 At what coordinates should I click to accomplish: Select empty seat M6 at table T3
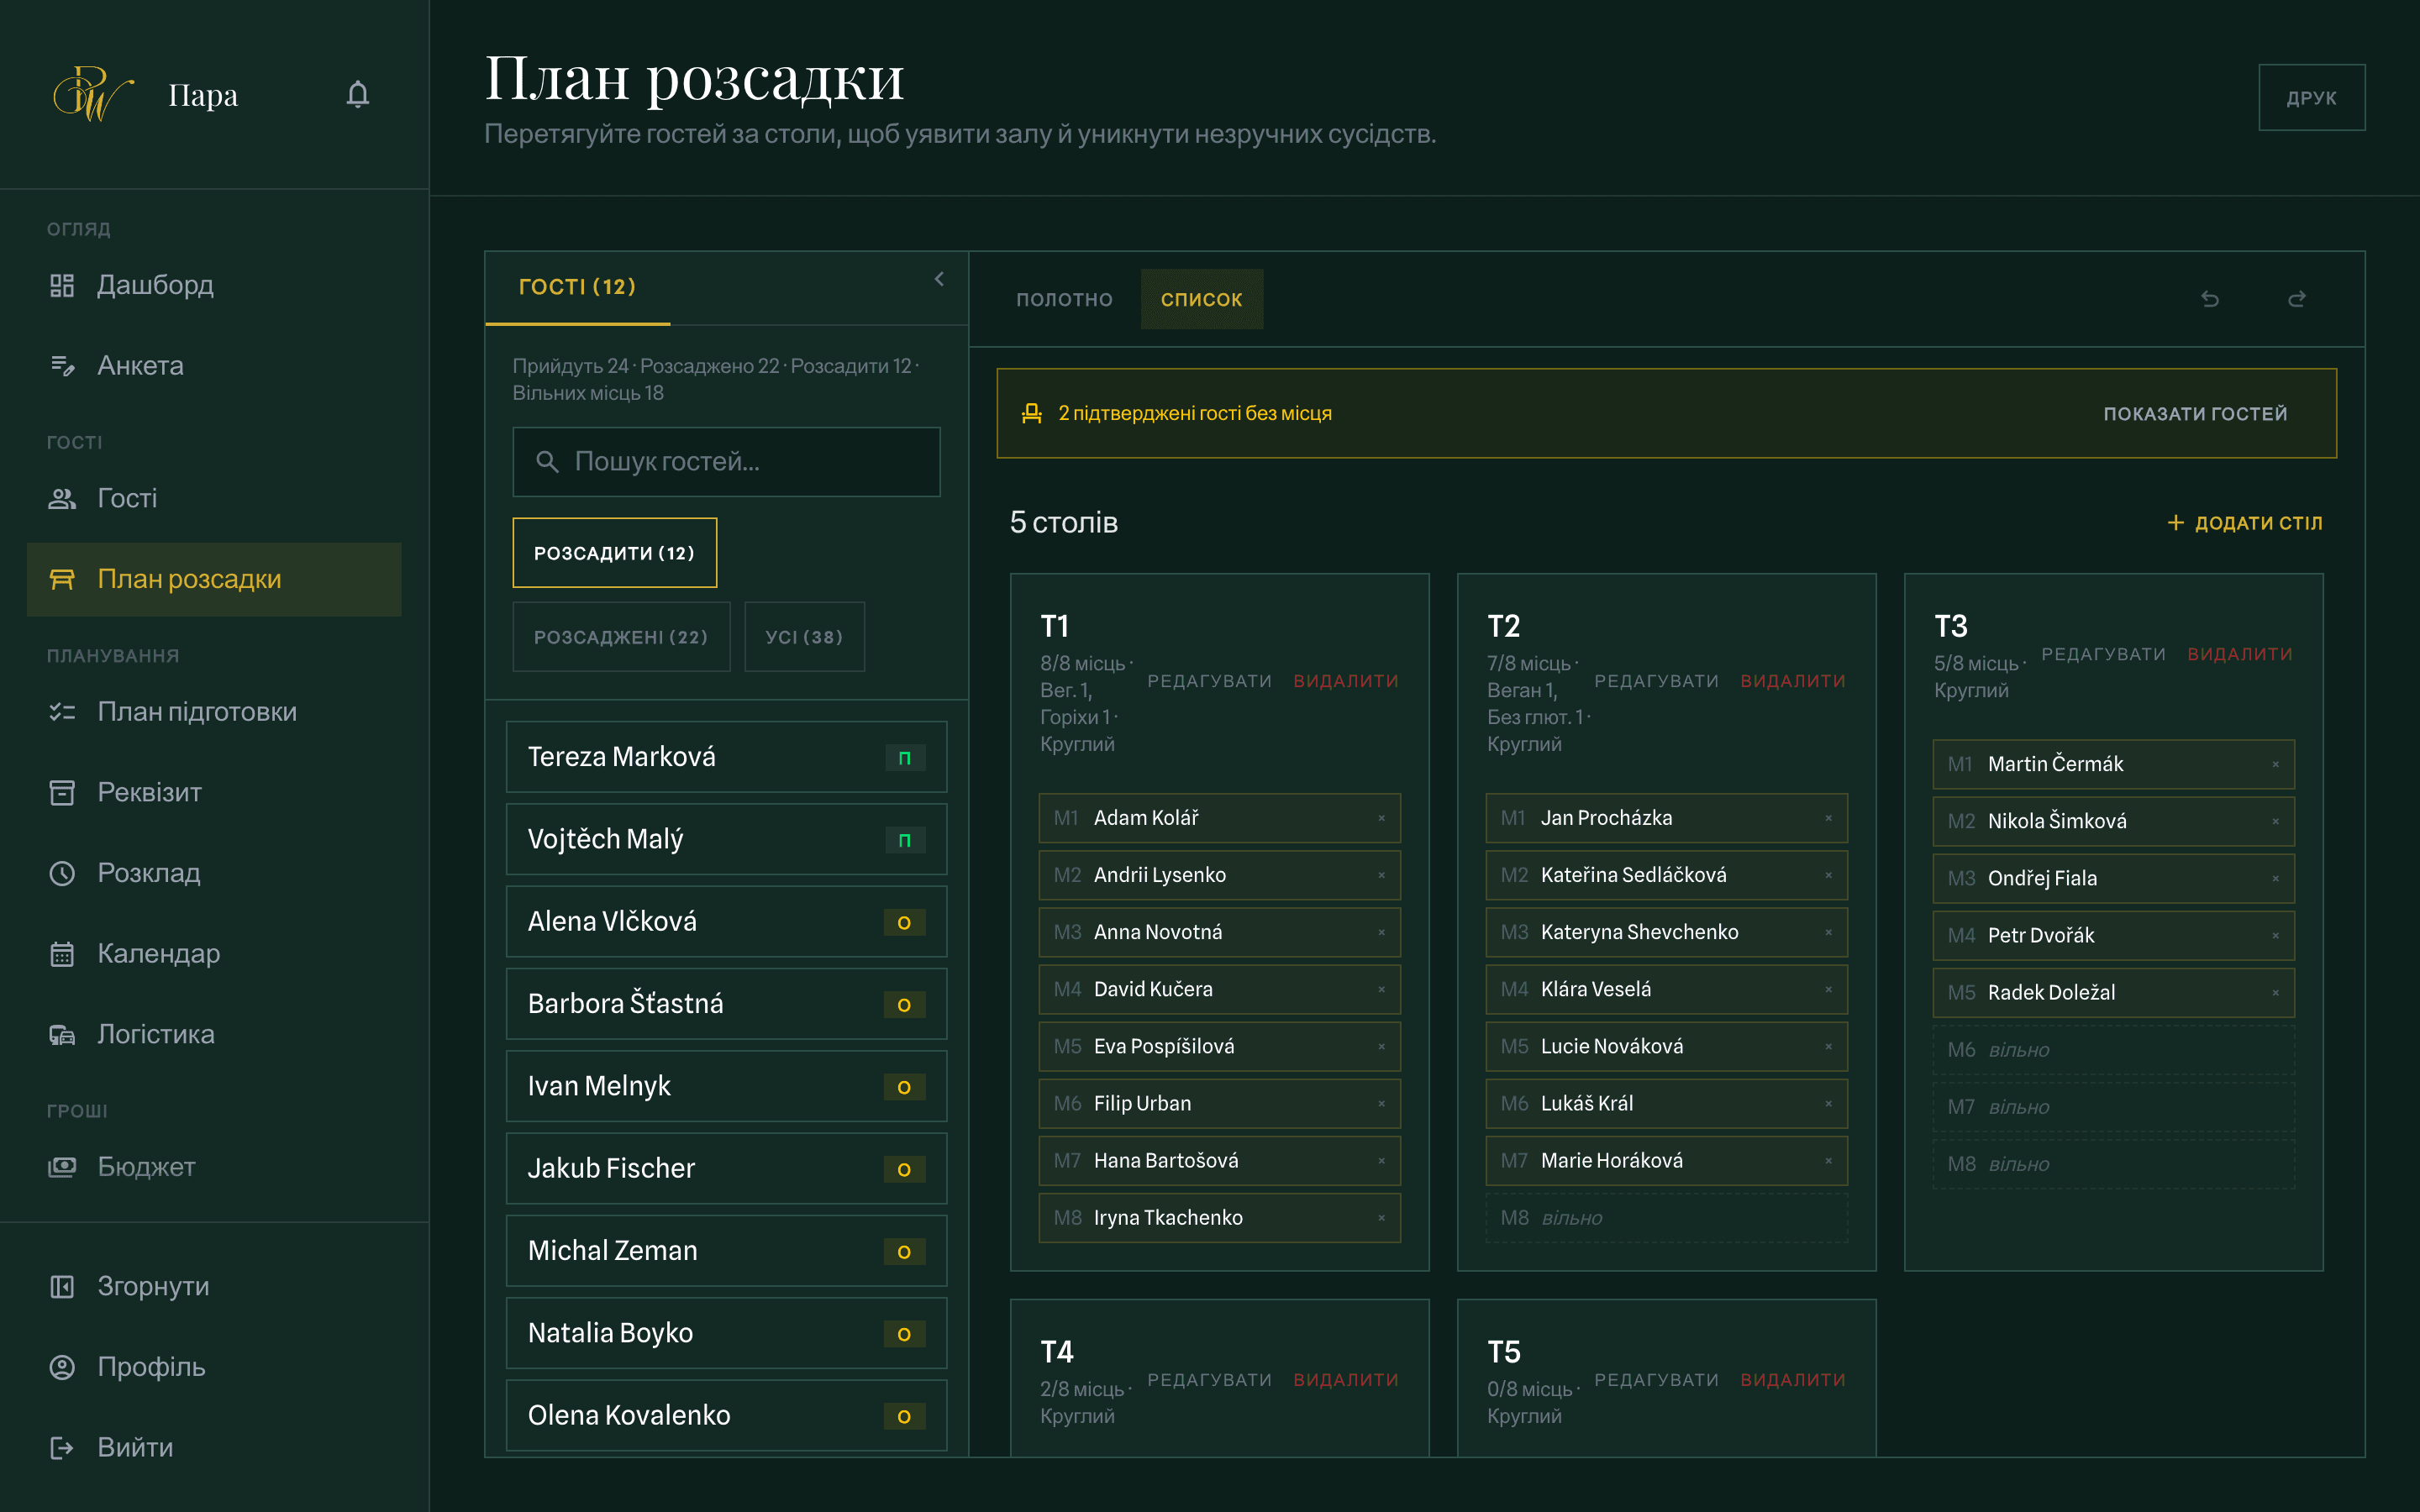(2113, 1050)
